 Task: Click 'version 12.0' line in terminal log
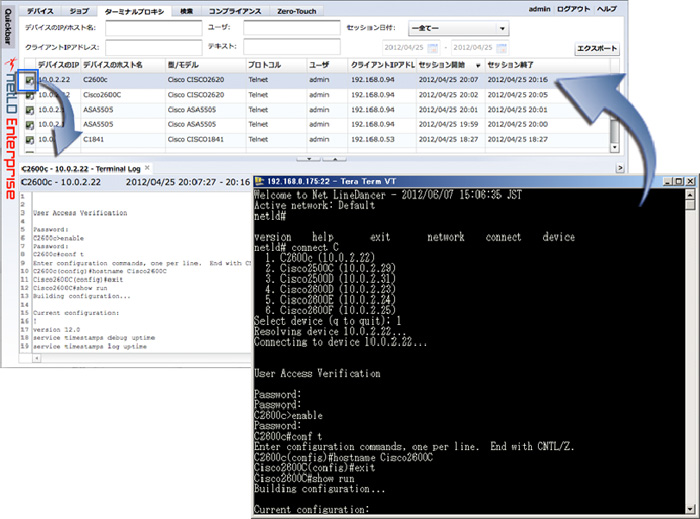(57, 329)
